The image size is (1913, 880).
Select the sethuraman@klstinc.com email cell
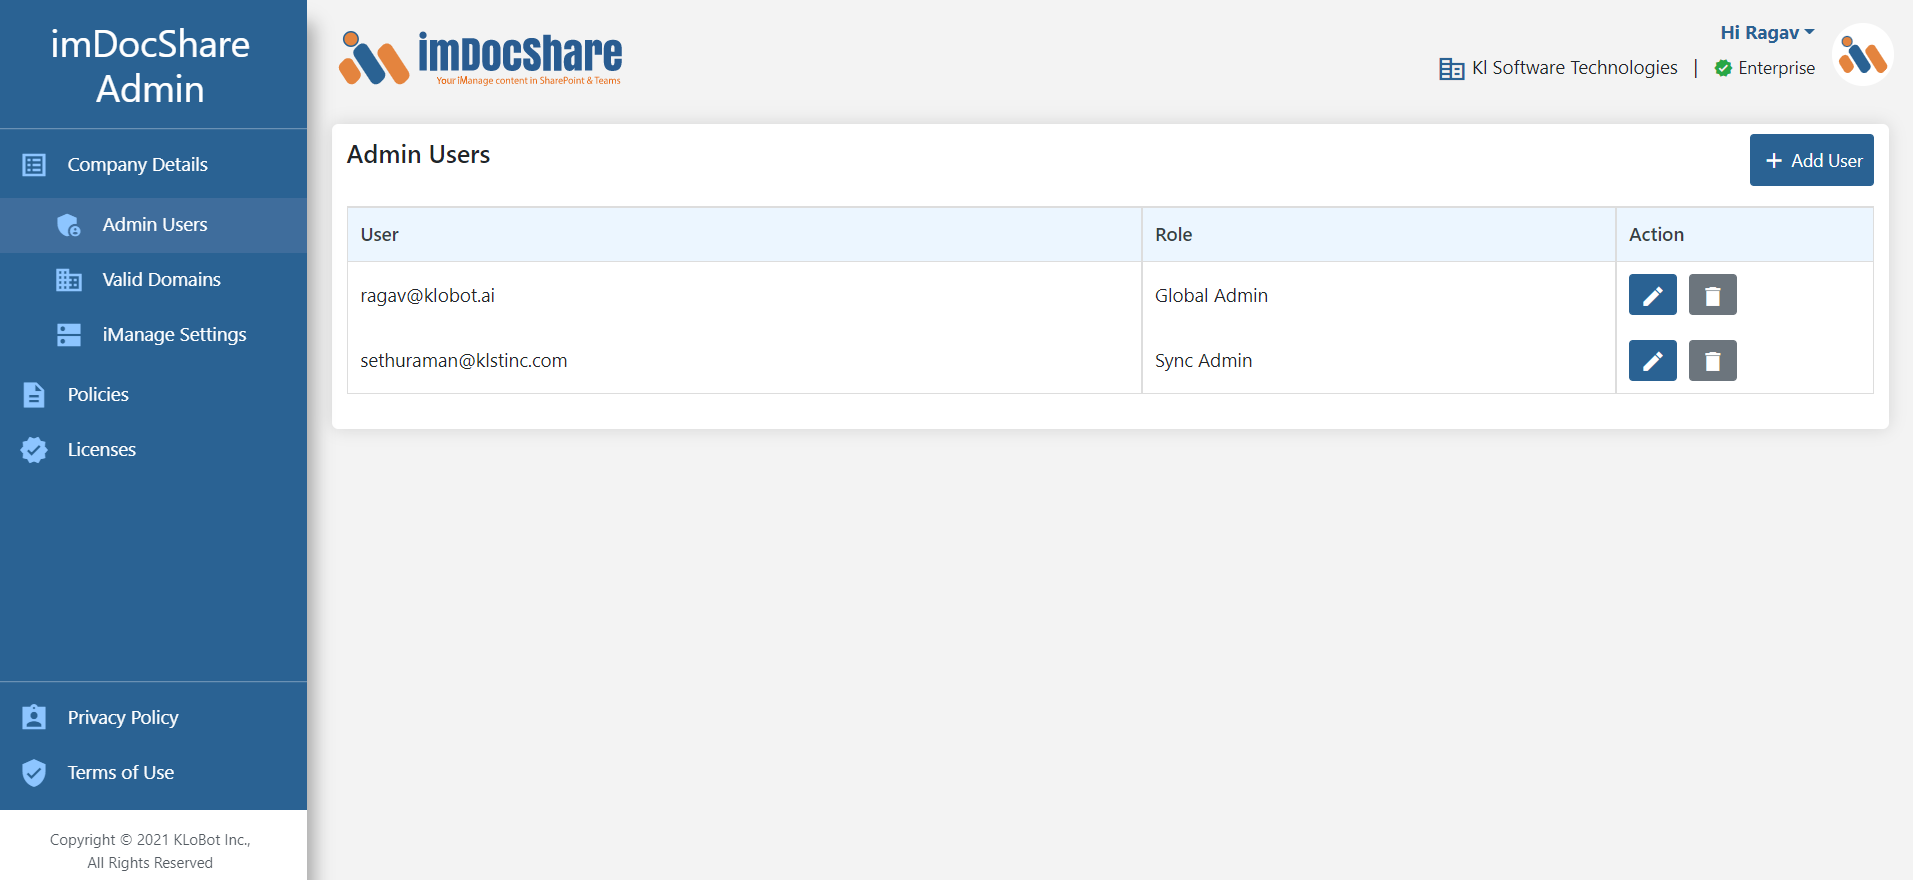click(744, 360)
